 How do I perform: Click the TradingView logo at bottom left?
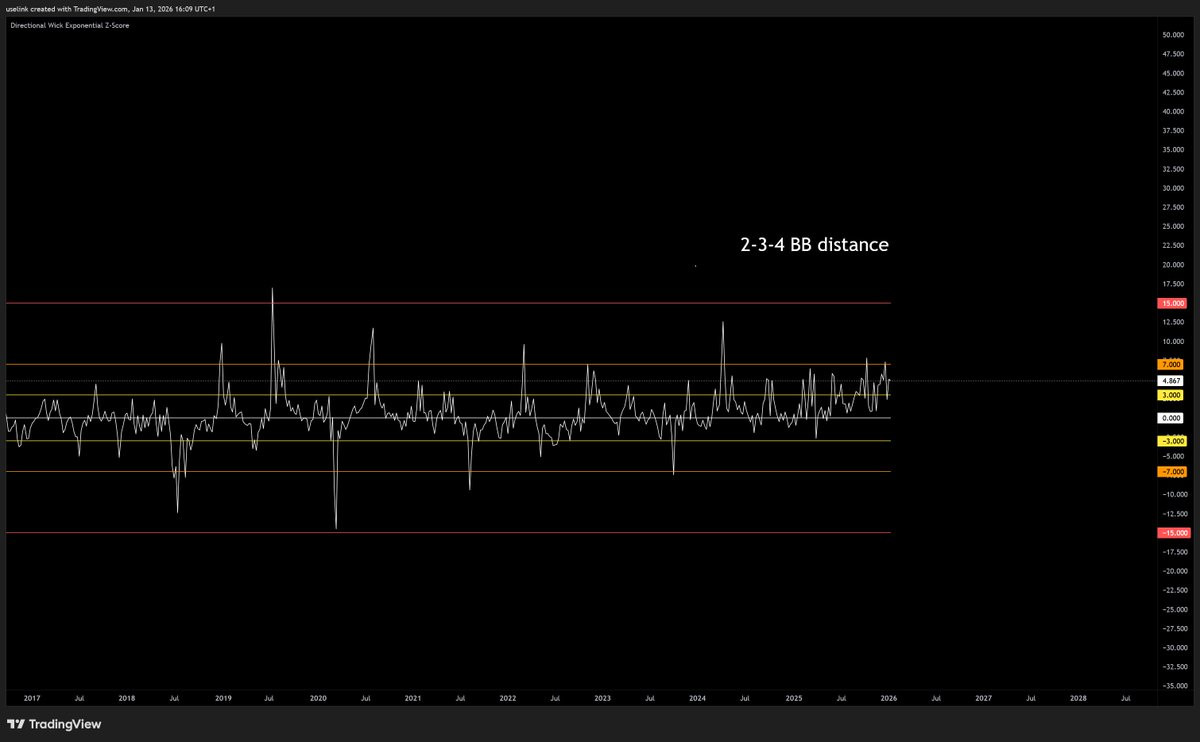55,724
